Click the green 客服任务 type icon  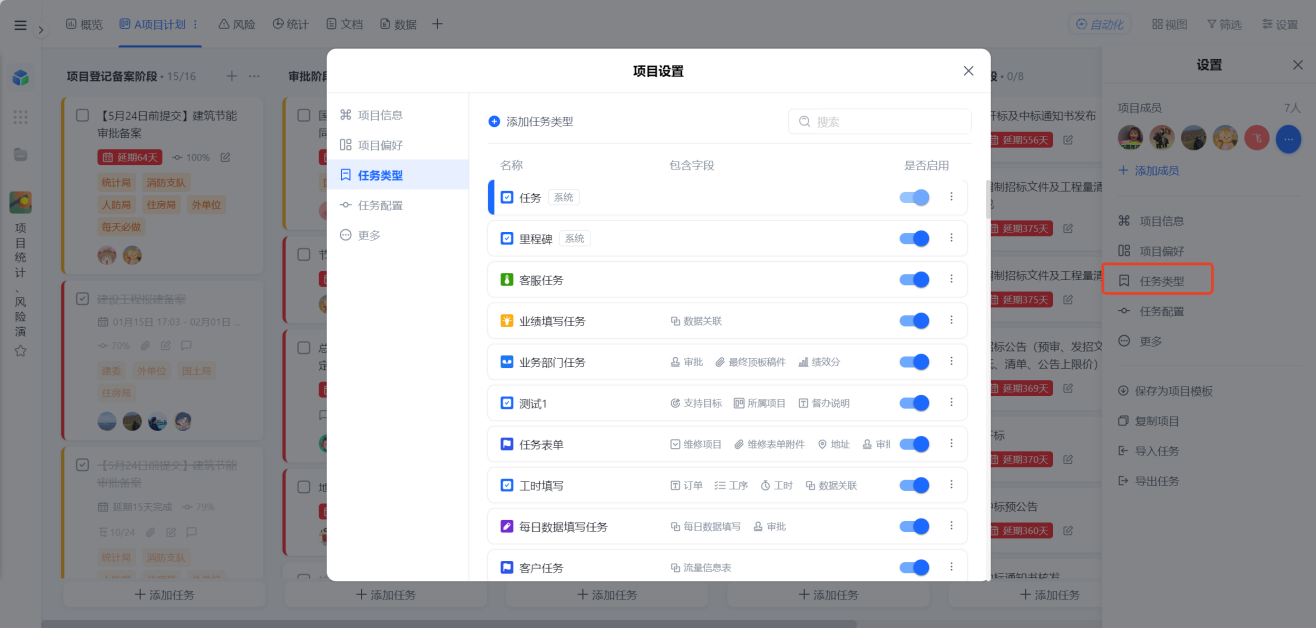tap(506, 280)
